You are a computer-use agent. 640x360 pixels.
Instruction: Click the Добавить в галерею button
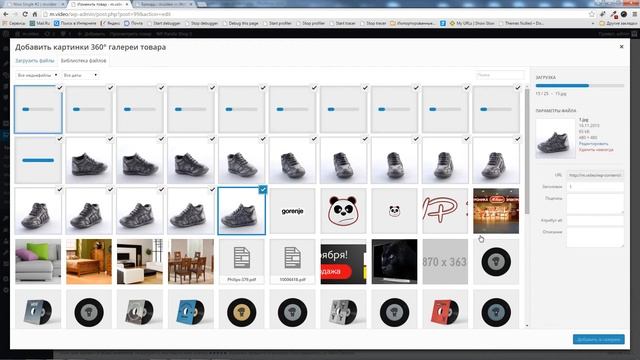pos(598,340)
